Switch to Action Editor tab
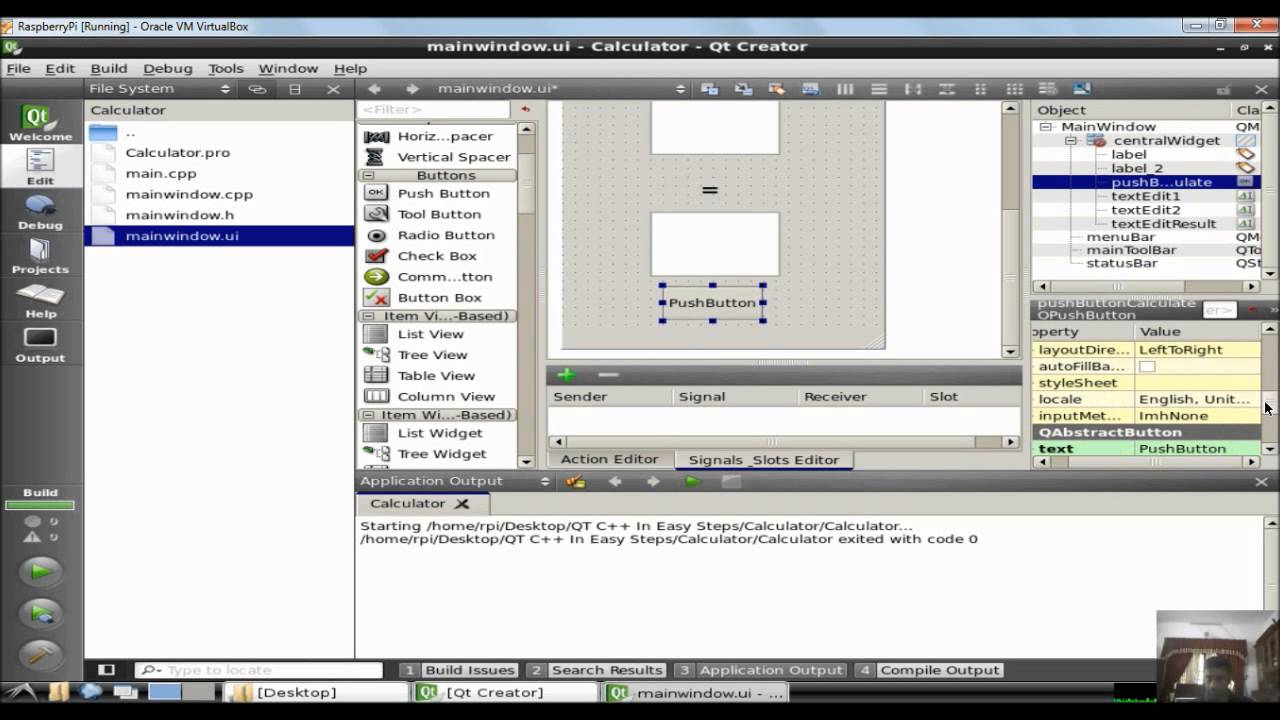Viewport: 1280px width, 720px height. pos(609,459)
